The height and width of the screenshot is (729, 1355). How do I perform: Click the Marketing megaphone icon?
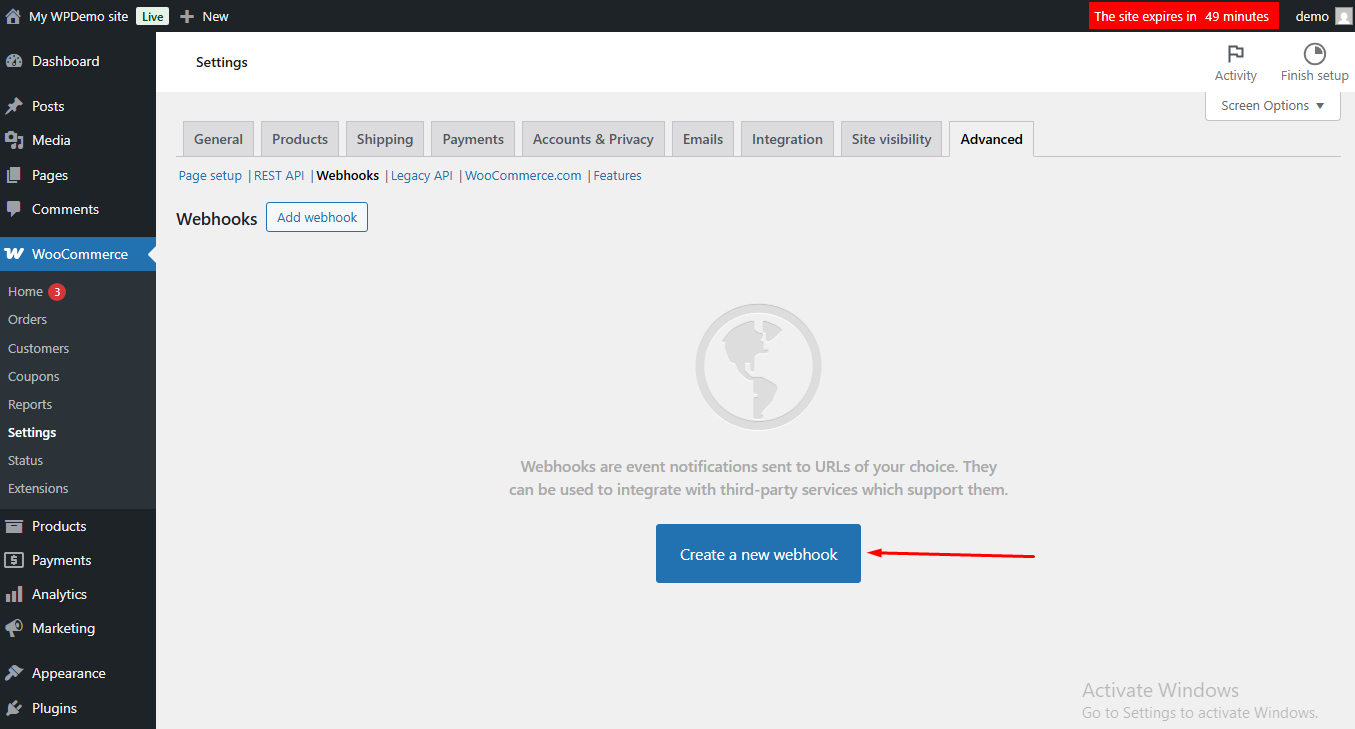click(x=14, y=628)
